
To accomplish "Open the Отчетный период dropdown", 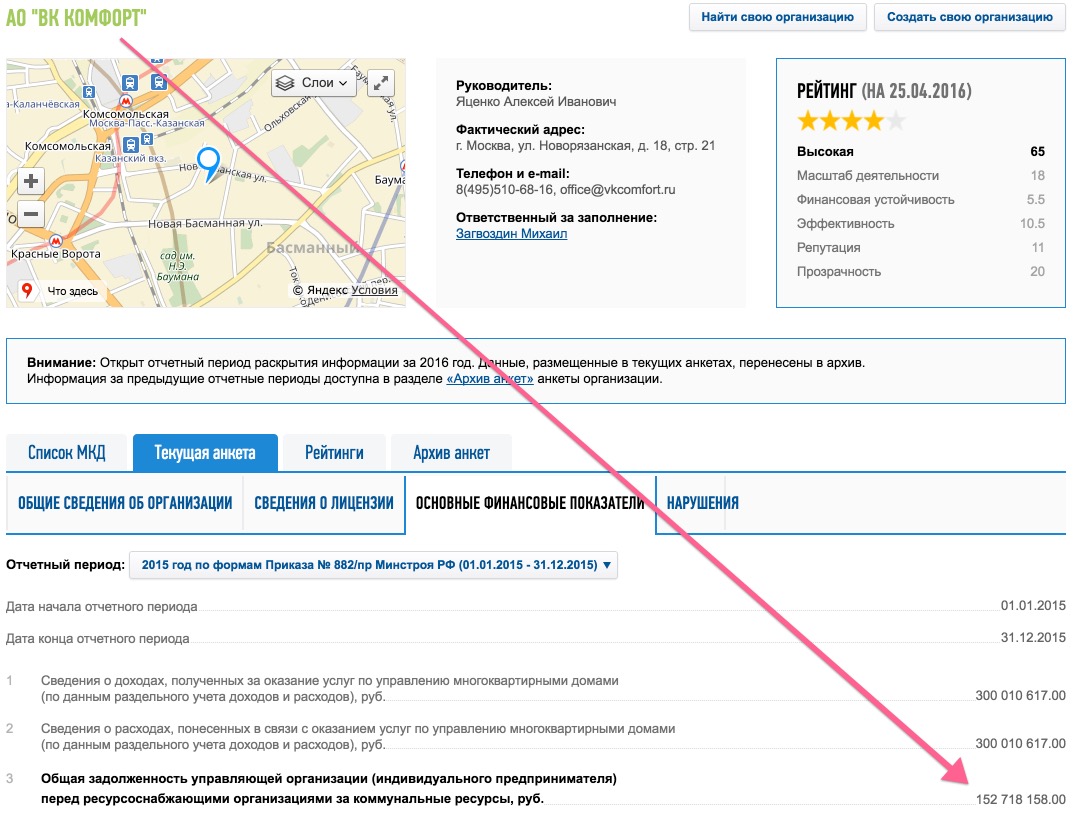I will pos(373,565).
